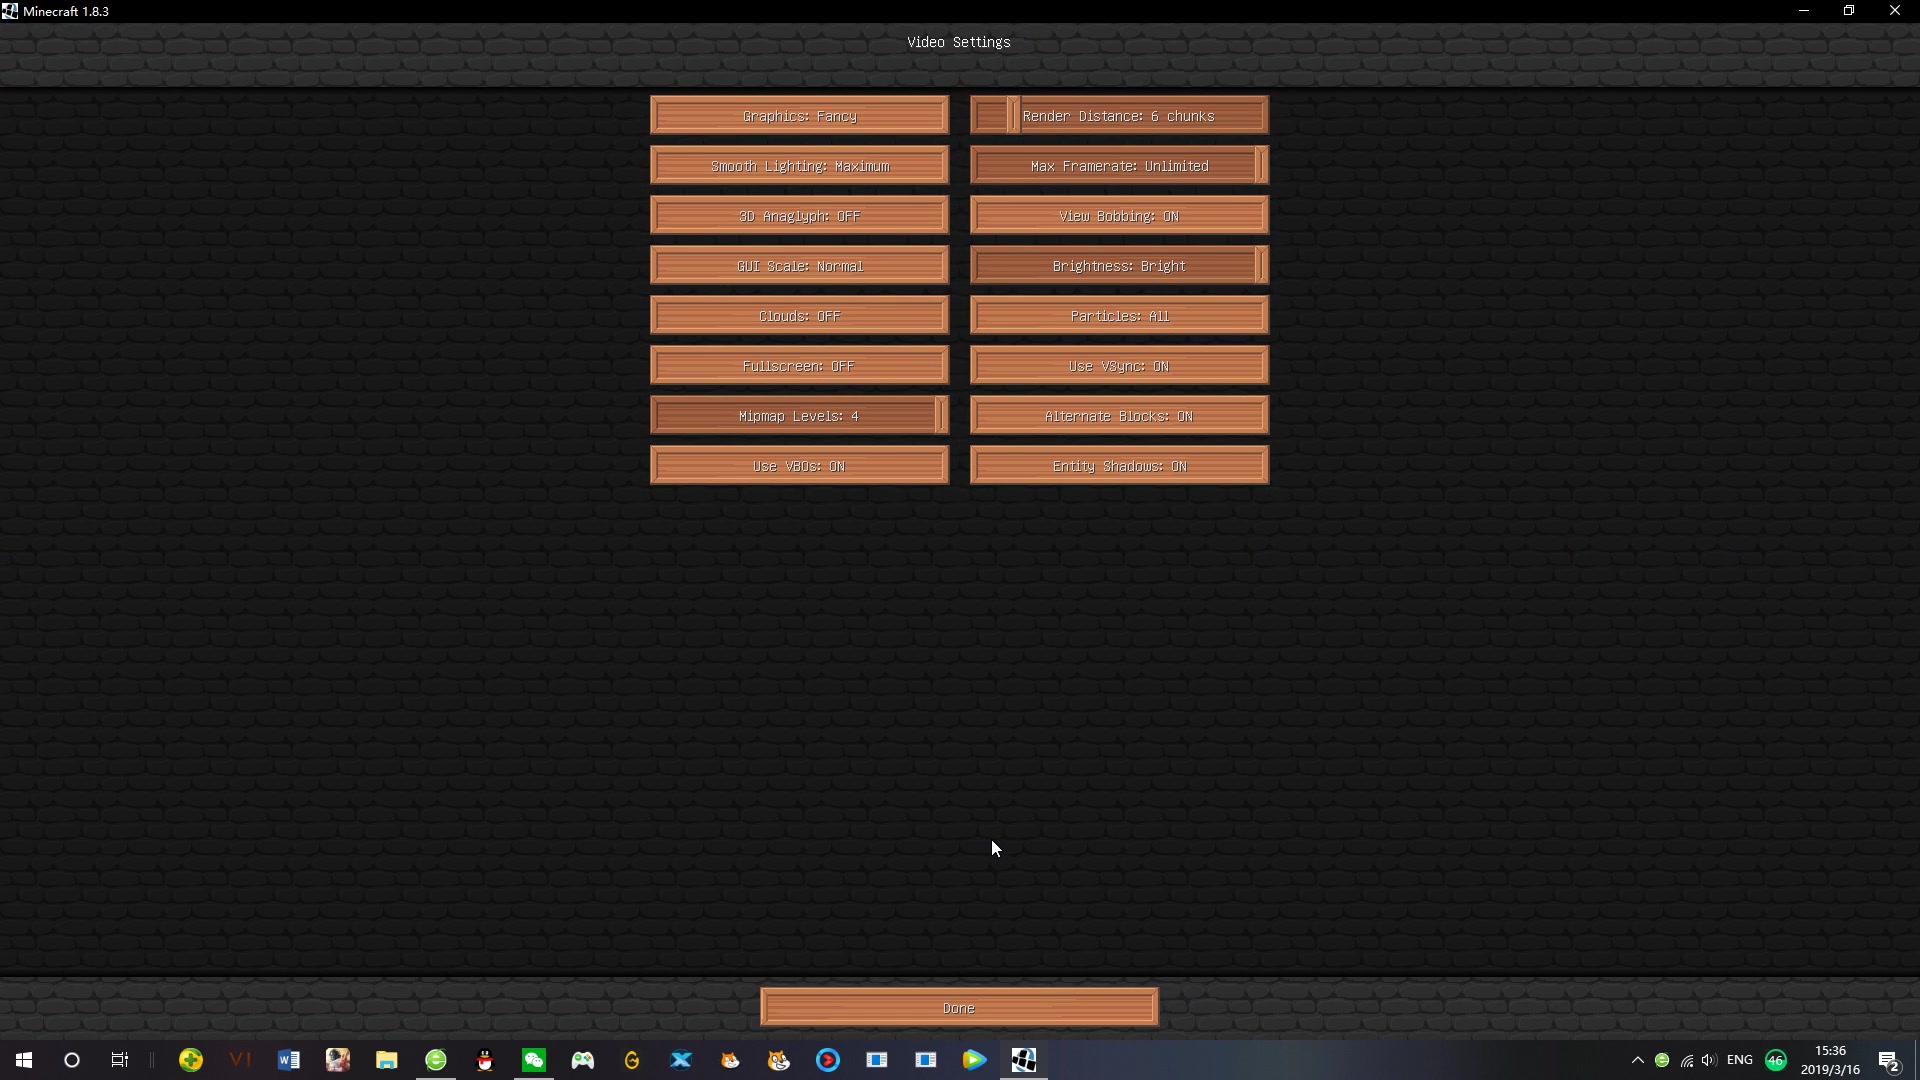Toggle Use VBOs: ON
1920x1080 pixels.
(799, 465)
